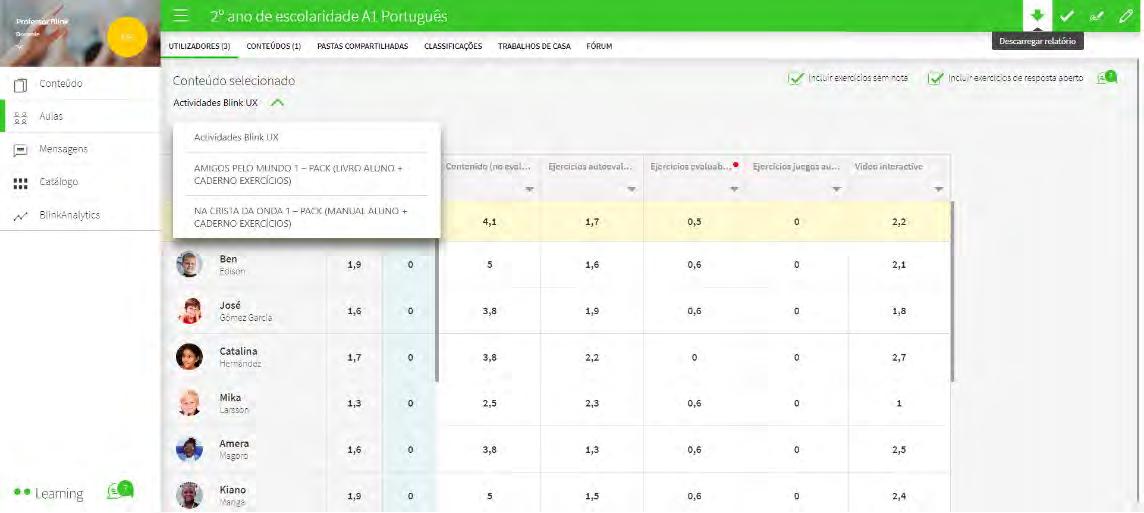Download the report with arrow icon
Screen dimensions: 1144x513
click(1037, 16)
